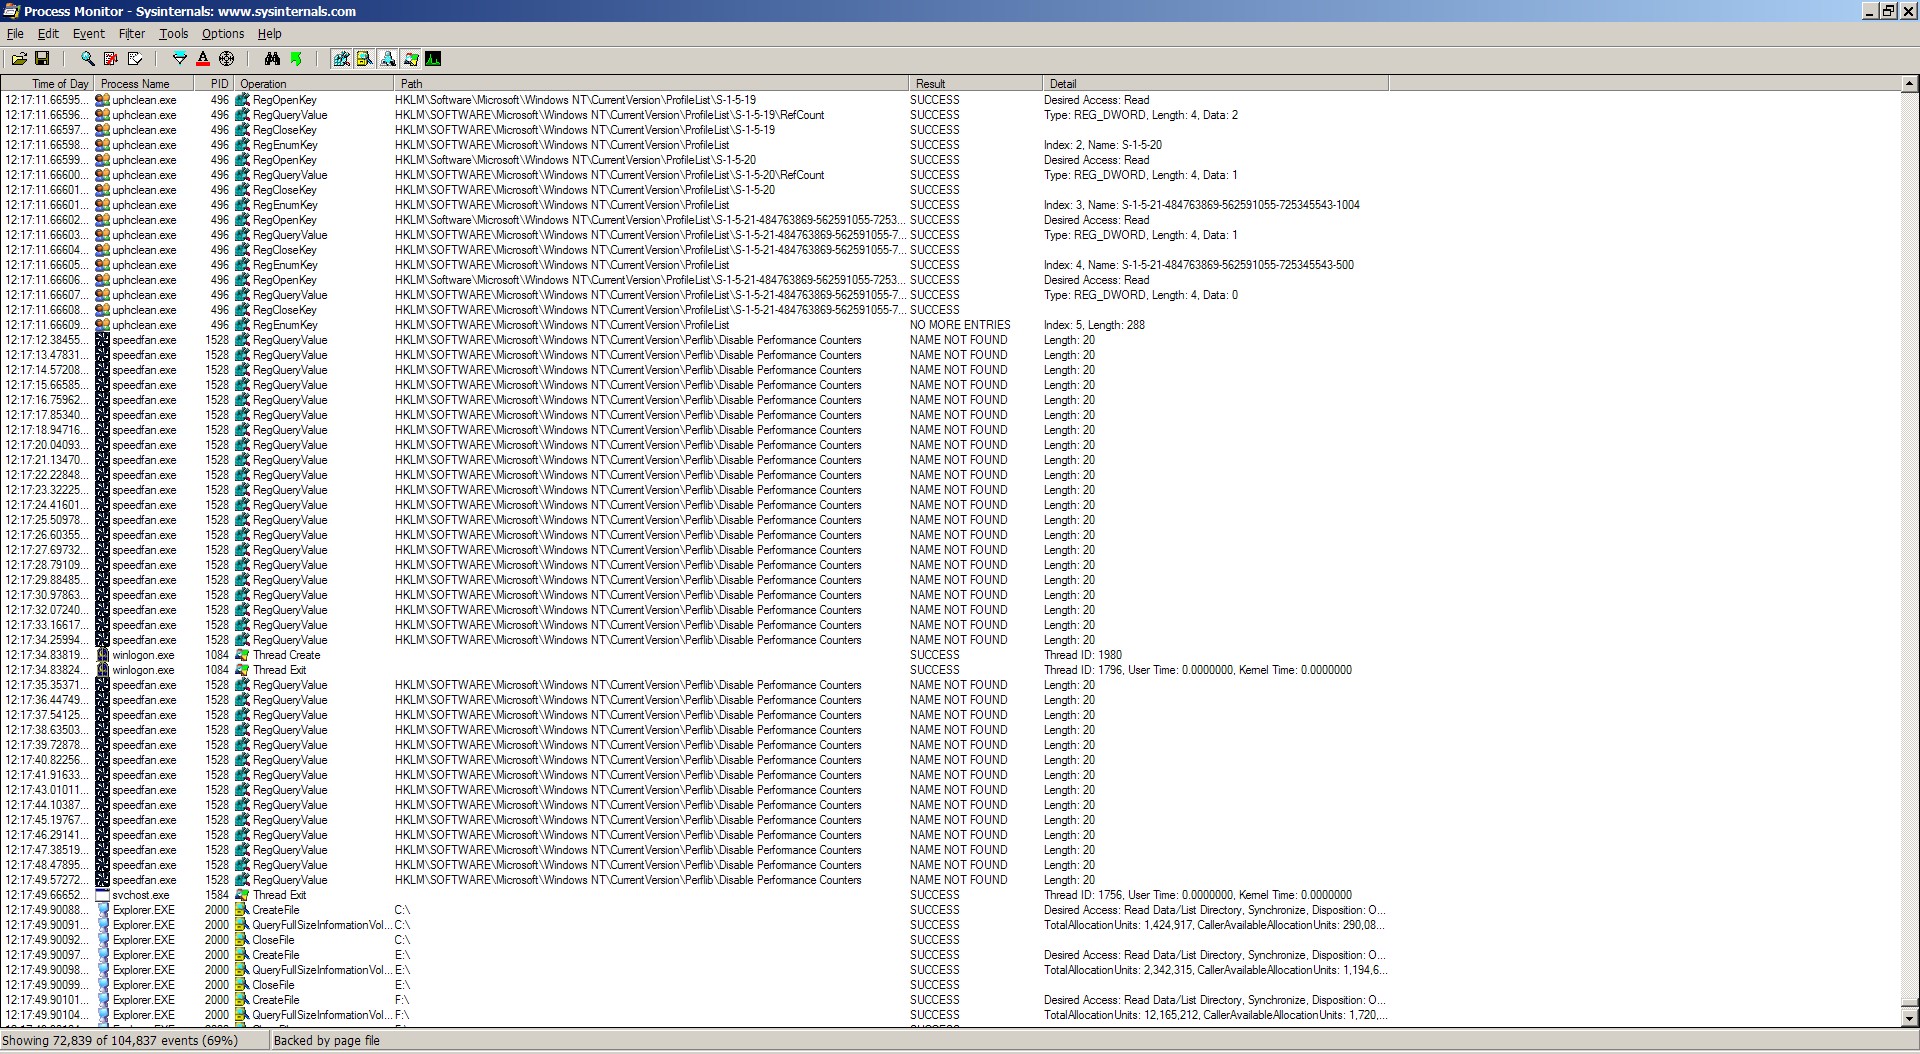Select detail 'Type: REG_DWORD, Length: 4, Data: 2'
This screenshot has width=1920, height=1054.
pos(1141,115)
